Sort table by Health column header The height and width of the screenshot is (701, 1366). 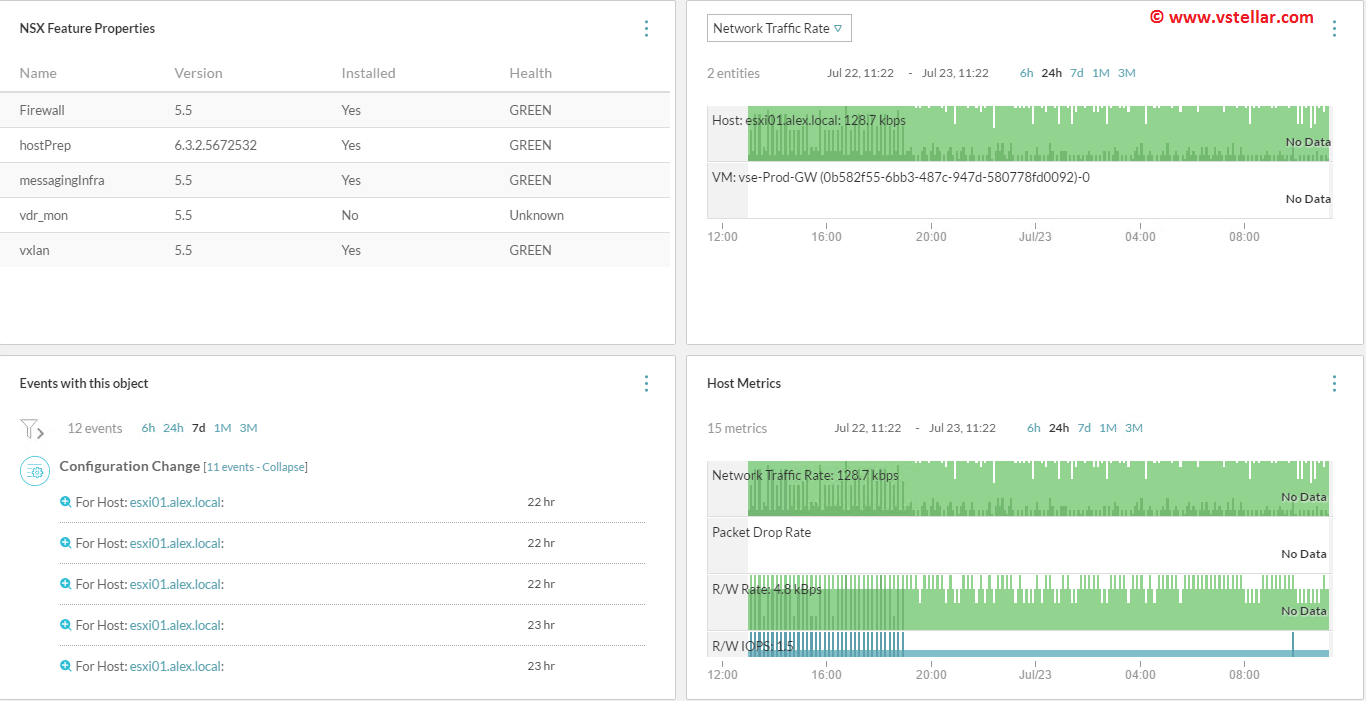coord(530,73)
